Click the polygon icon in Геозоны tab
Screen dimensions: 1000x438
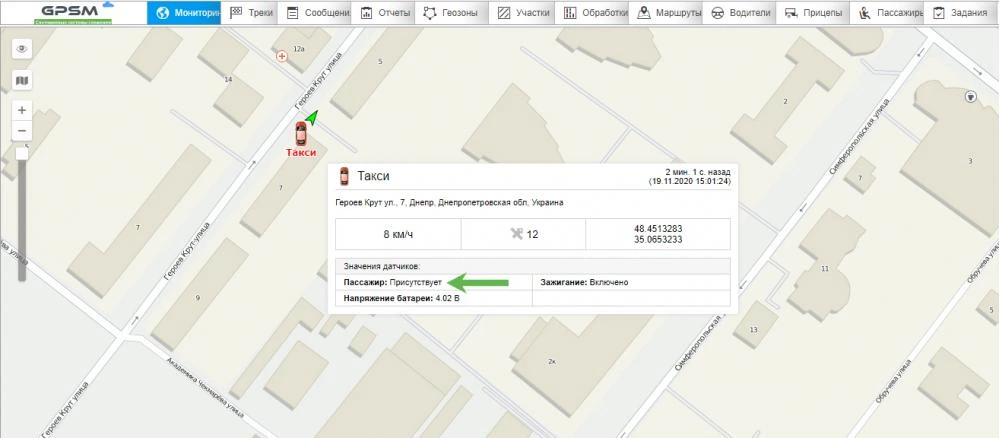[430, 13]
